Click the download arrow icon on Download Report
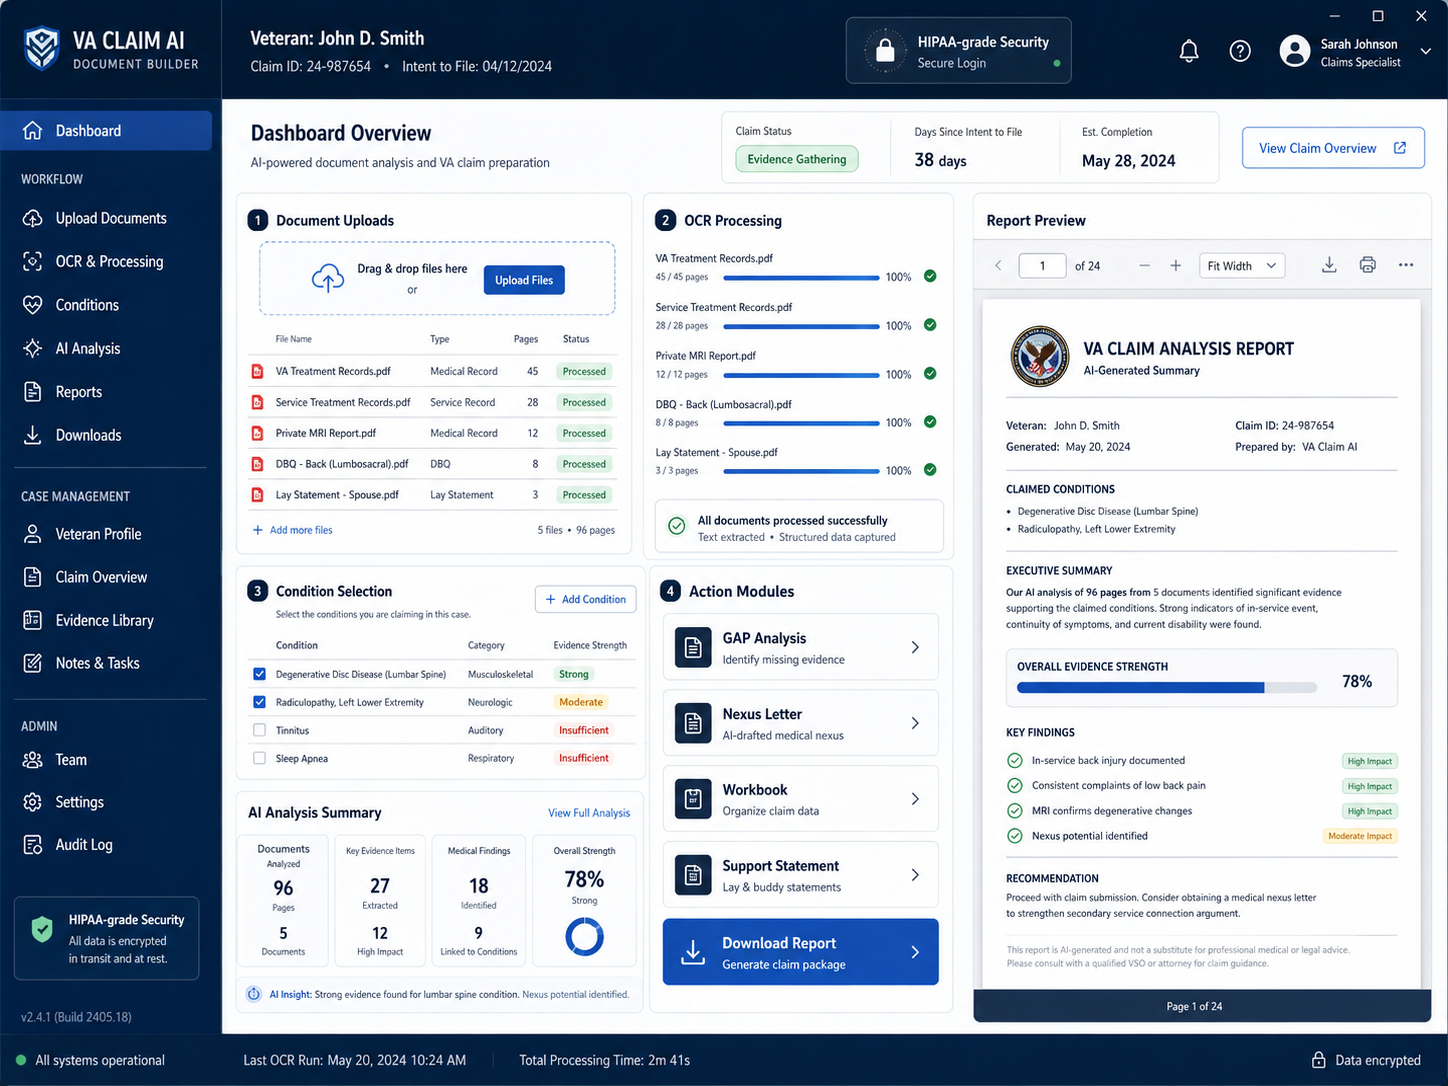This screenshot has width=1448, height=1086. [x=693, y=952]
